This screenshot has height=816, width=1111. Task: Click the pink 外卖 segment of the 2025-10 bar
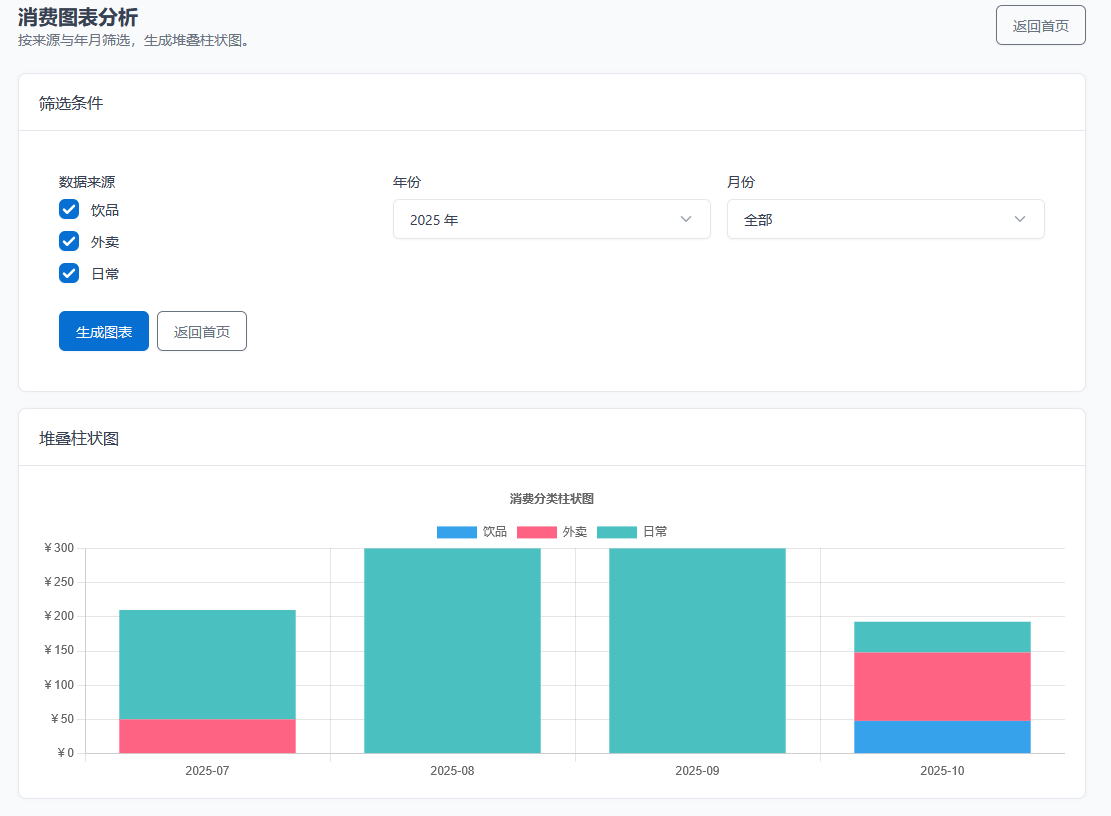942,686
